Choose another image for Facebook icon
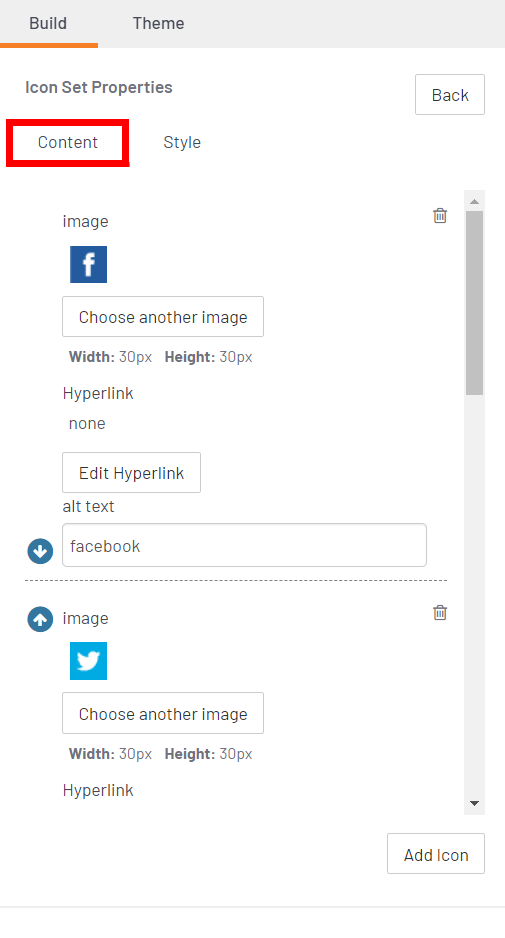 click(163, 316)
